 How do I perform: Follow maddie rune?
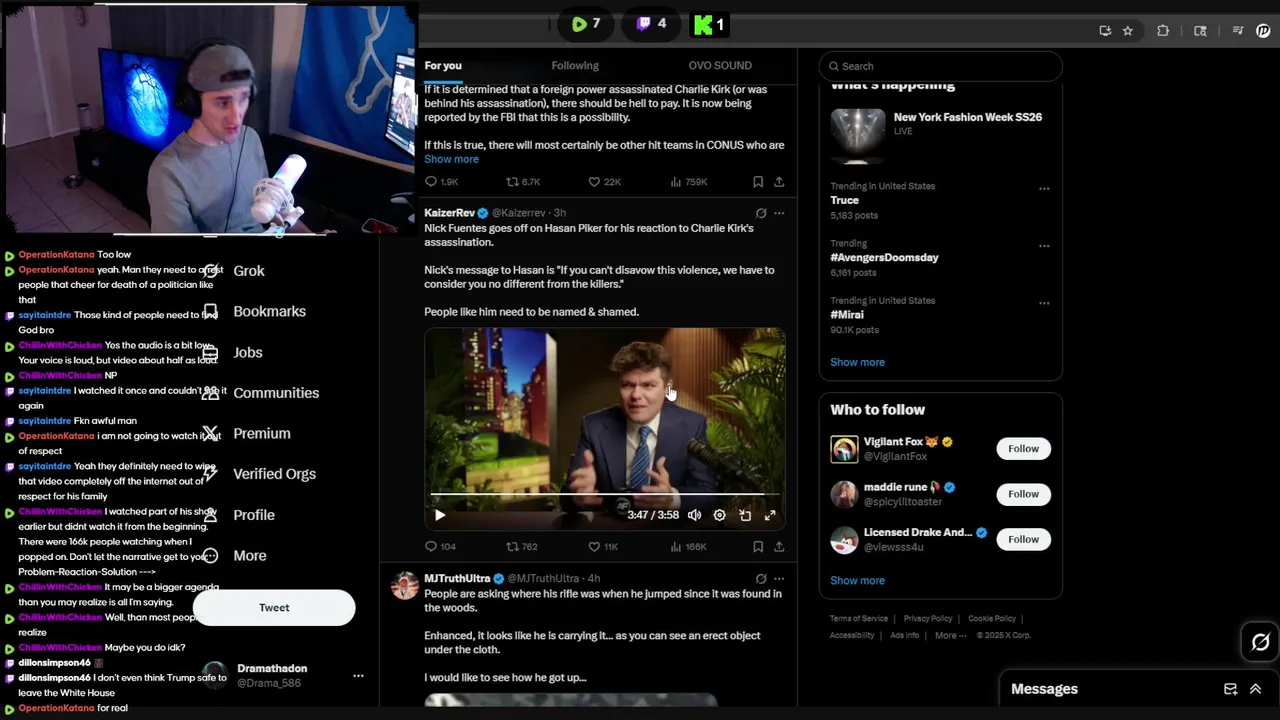coord(1023,494)
